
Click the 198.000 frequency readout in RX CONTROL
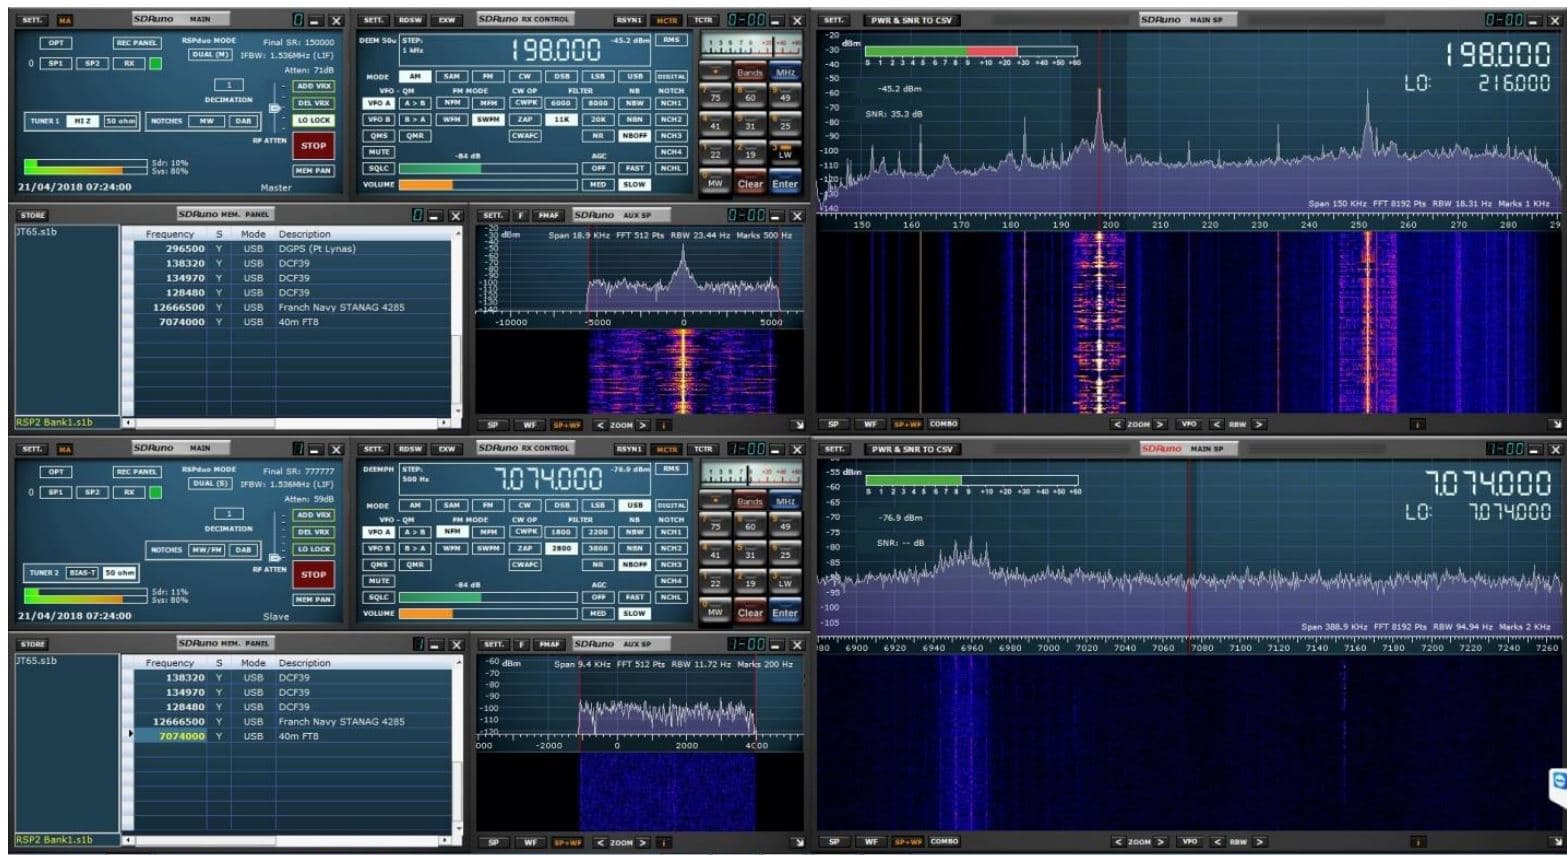(x=556, y=49)
